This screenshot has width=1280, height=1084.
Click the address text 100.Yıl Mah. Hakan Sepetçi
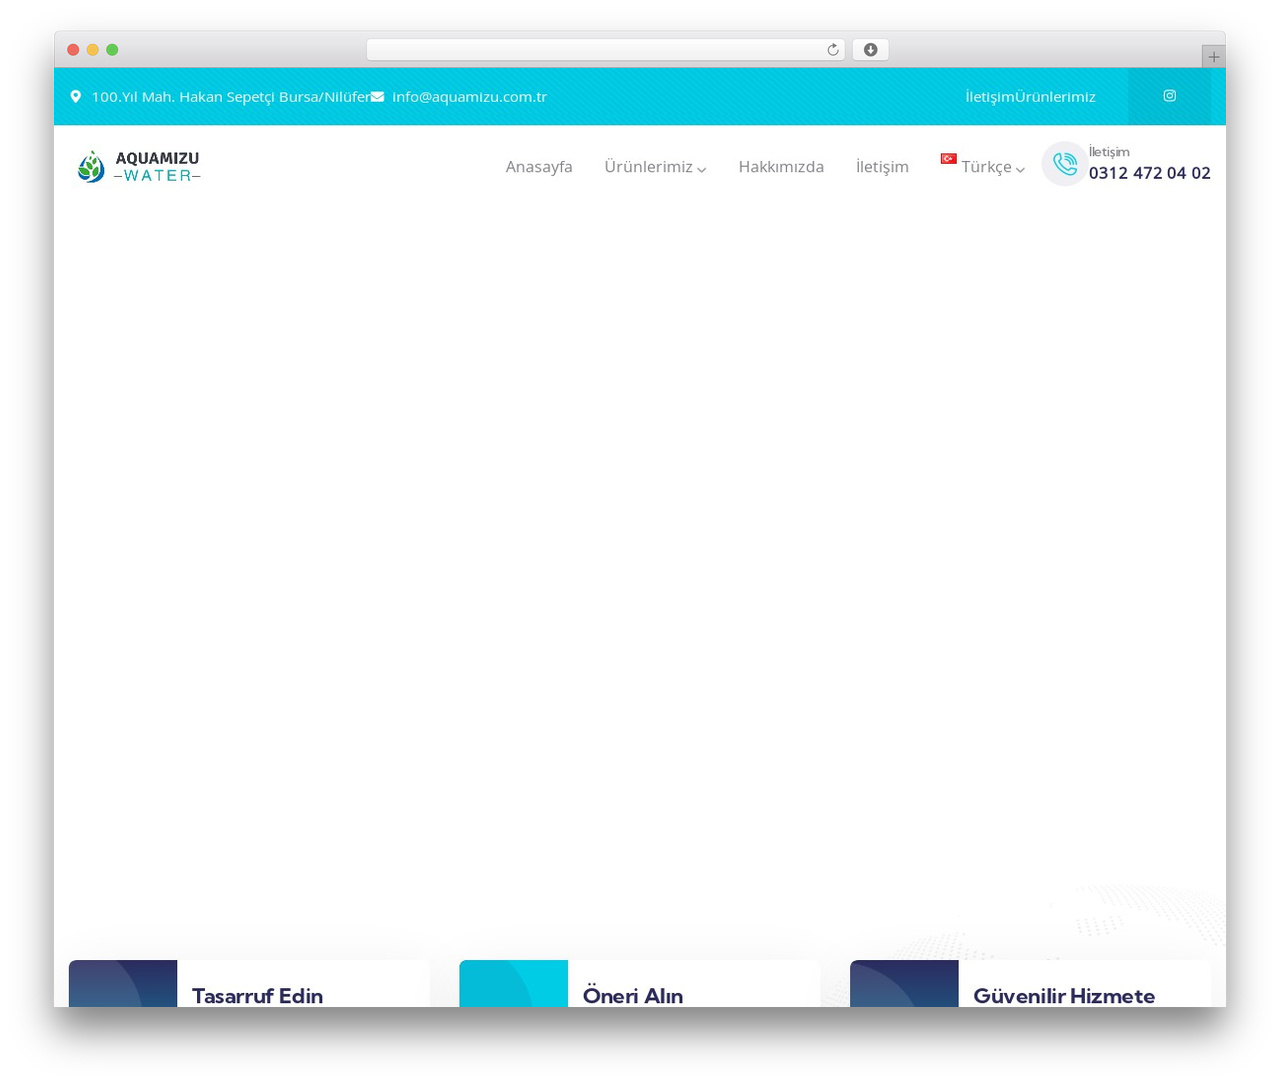coord(230,97)
